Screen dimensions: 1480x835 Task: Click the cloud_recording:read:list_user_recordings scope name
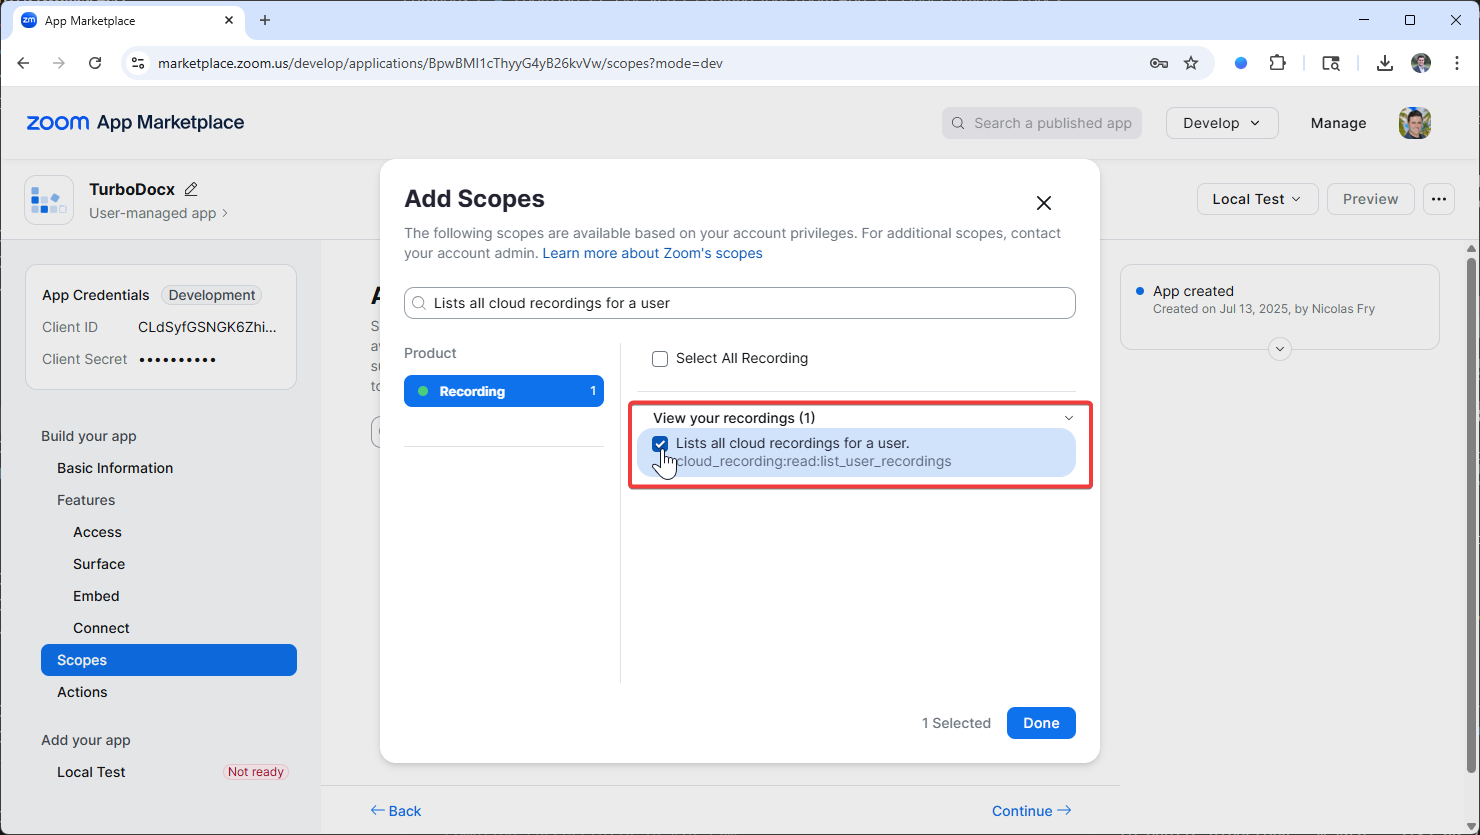coord(814,461)
